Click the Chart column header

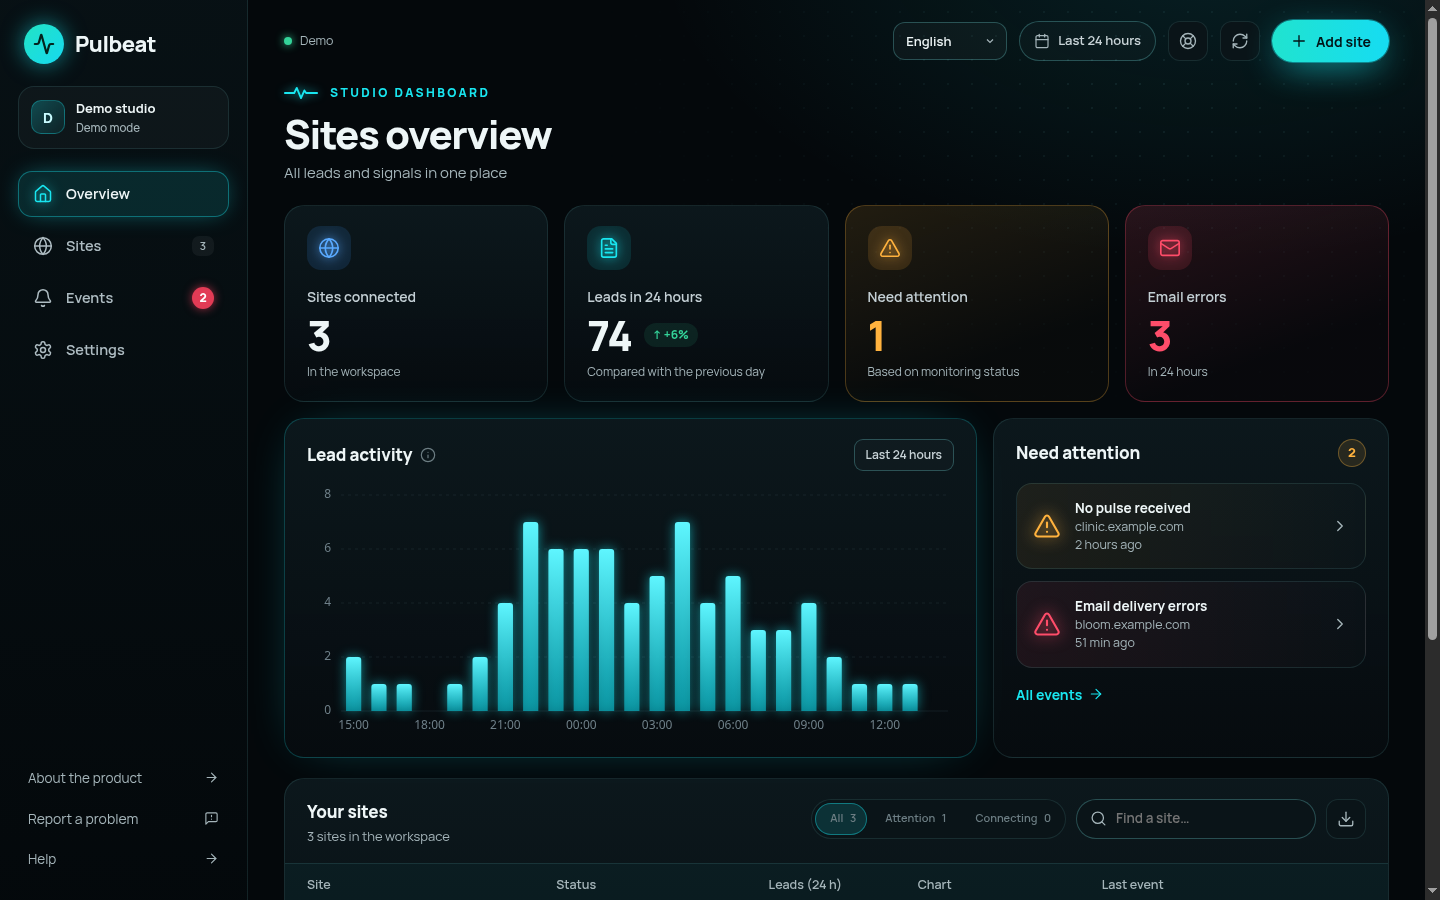(934, 885)
